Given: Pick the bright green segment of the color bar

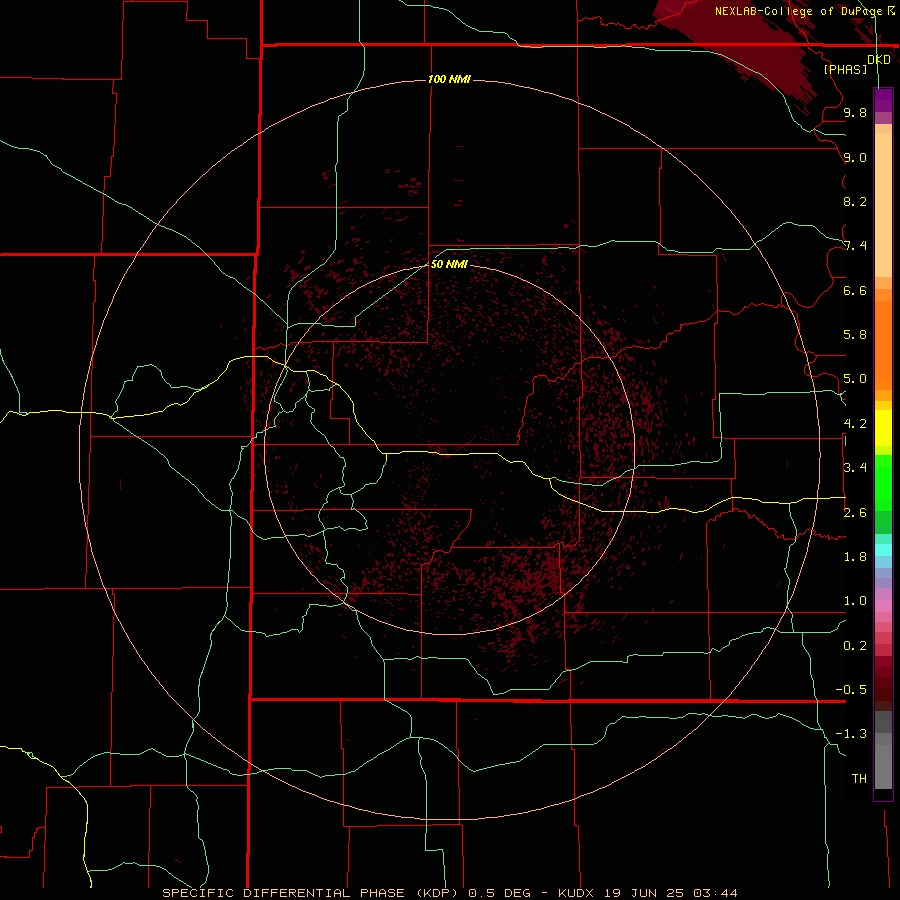Looking at the screenshot, I should point(883,483).
